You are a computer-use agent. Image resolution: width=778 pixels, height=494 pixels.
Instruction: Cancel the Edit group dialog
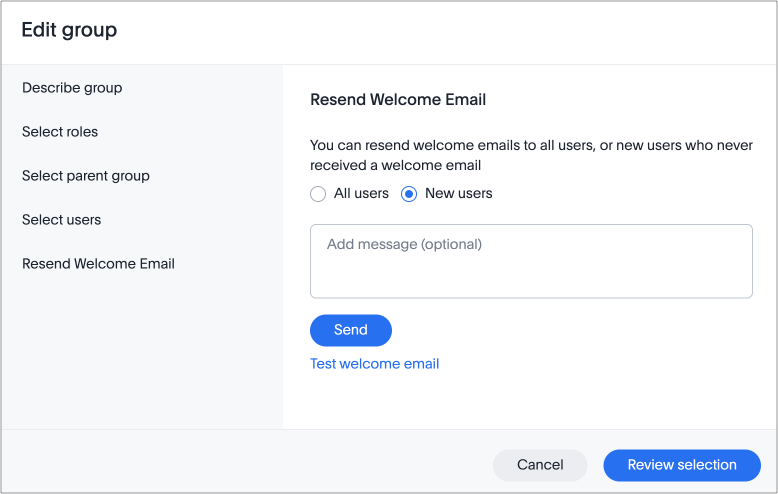pos(540,465)
